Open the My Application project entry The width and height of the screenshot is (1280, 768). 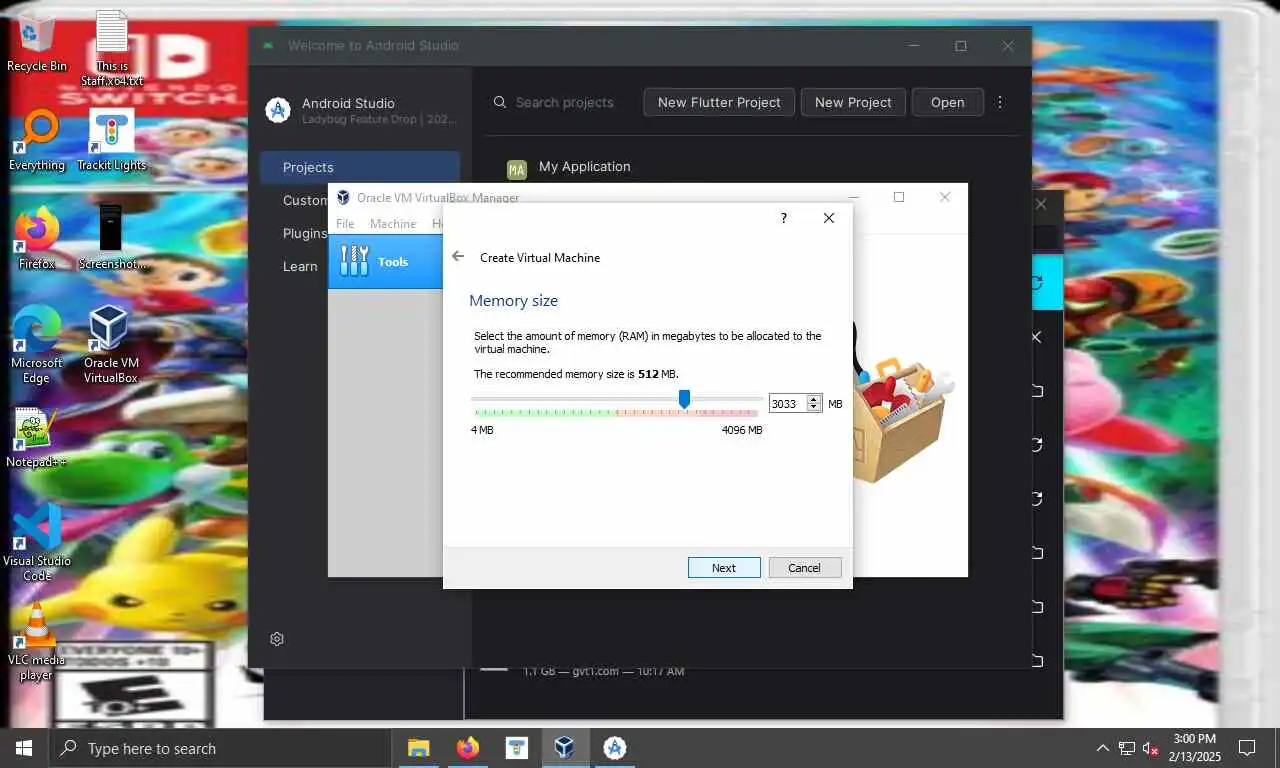pos(584,166)
